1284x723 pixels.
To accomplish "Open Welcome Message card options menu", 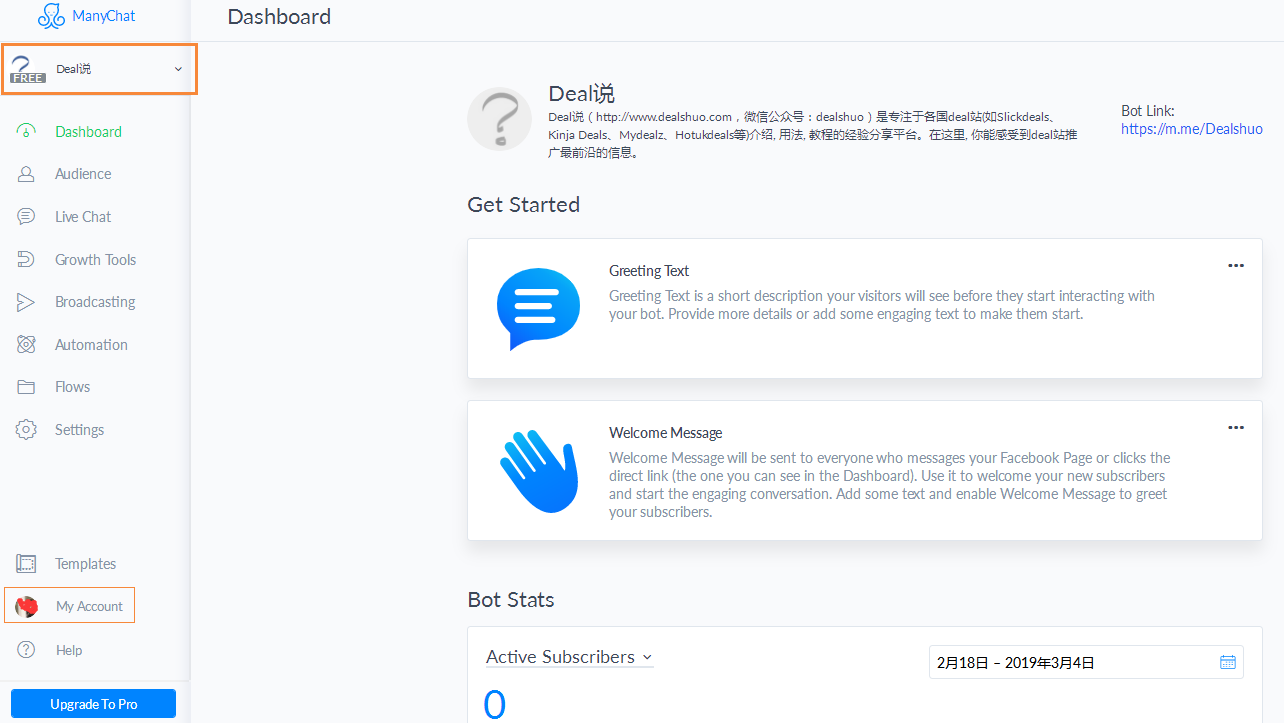I will coord(1236,428).
